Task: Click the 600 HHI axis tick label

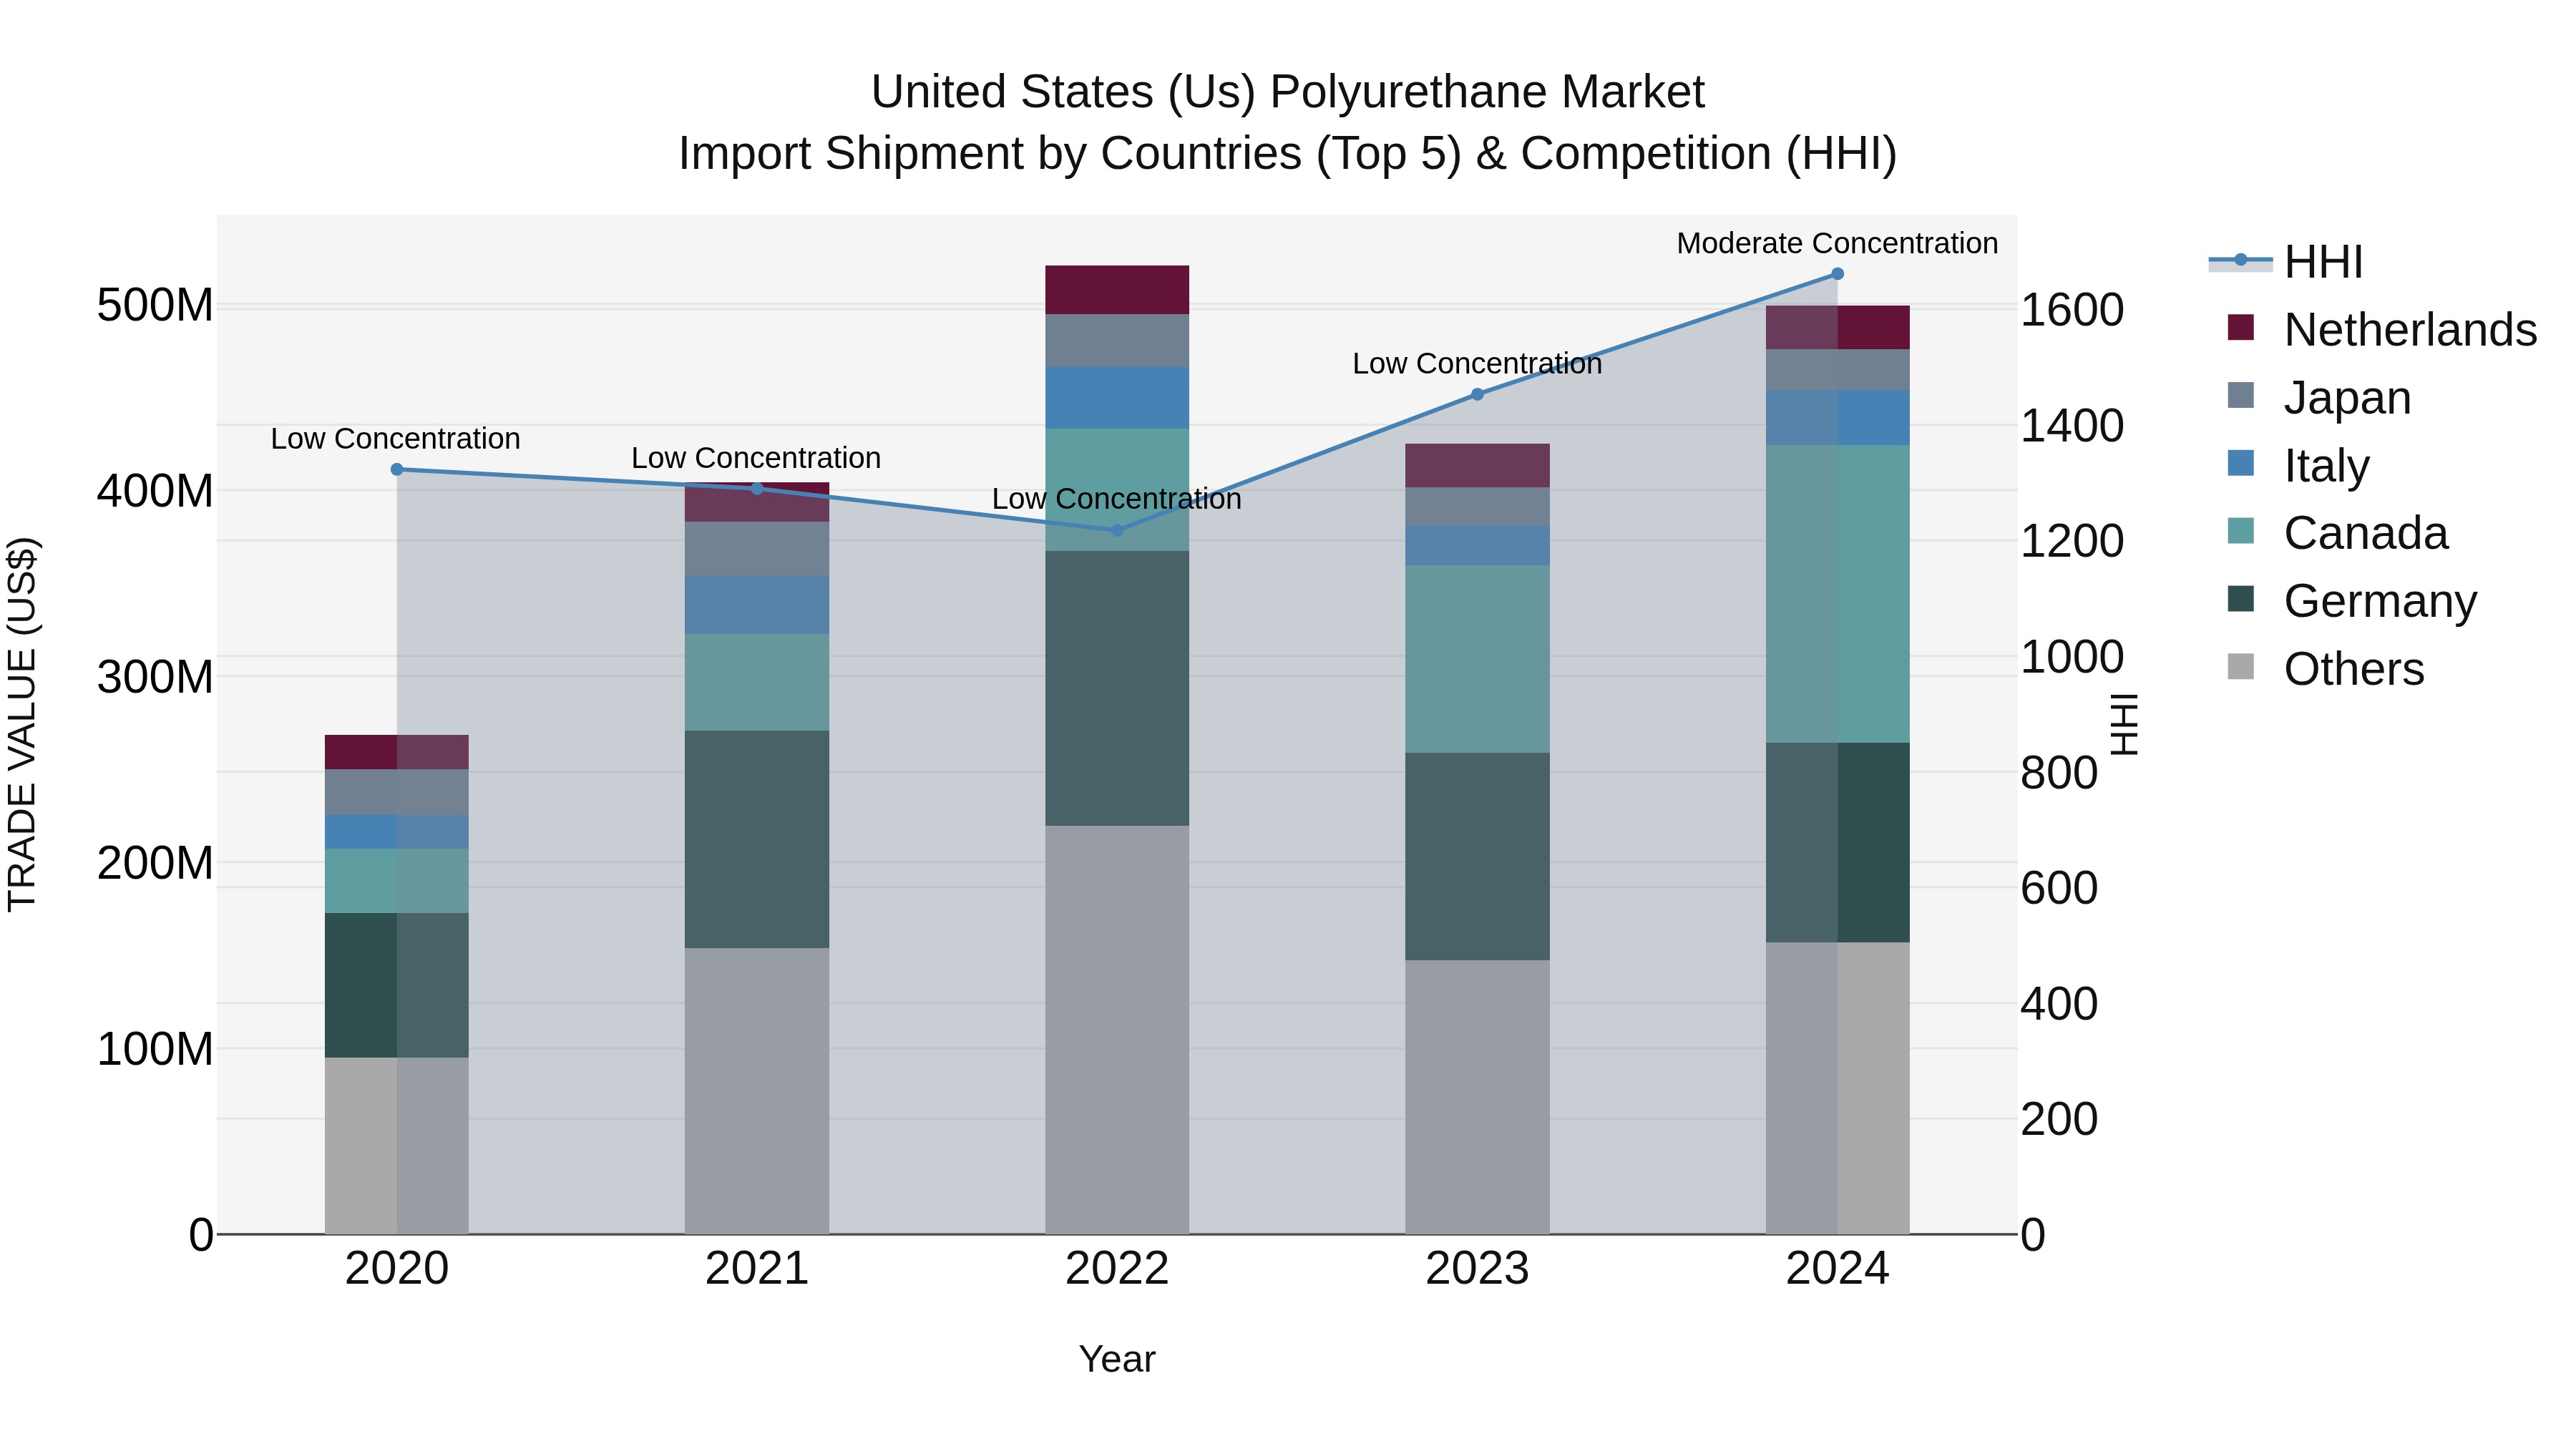Action: pyautogui.click(x=2059, y=888)
